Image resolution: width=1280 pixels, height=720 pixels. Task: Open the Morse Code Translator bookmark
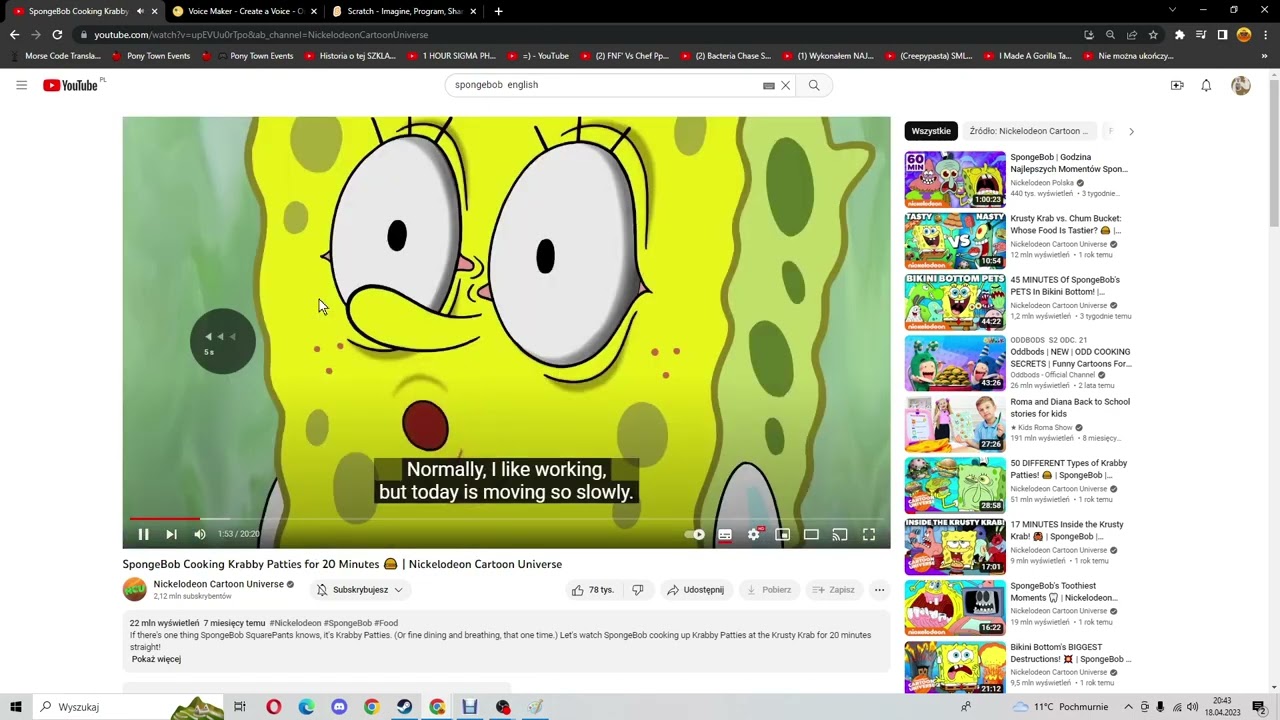pyautogui.click(x=55, y=56)
